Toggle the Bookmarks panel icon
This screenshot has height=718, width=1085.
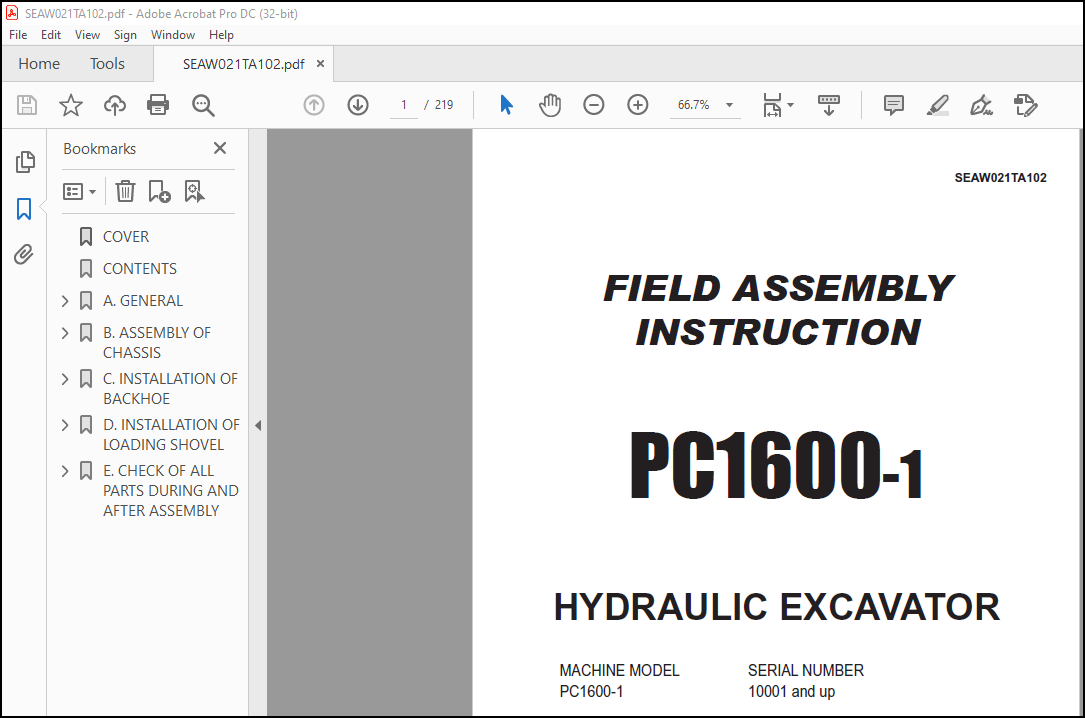tap(24, 208)
